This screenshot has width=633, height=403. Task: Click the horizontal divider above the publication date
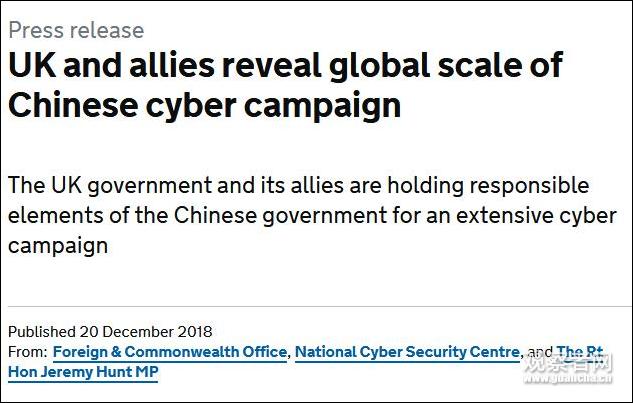316,306
